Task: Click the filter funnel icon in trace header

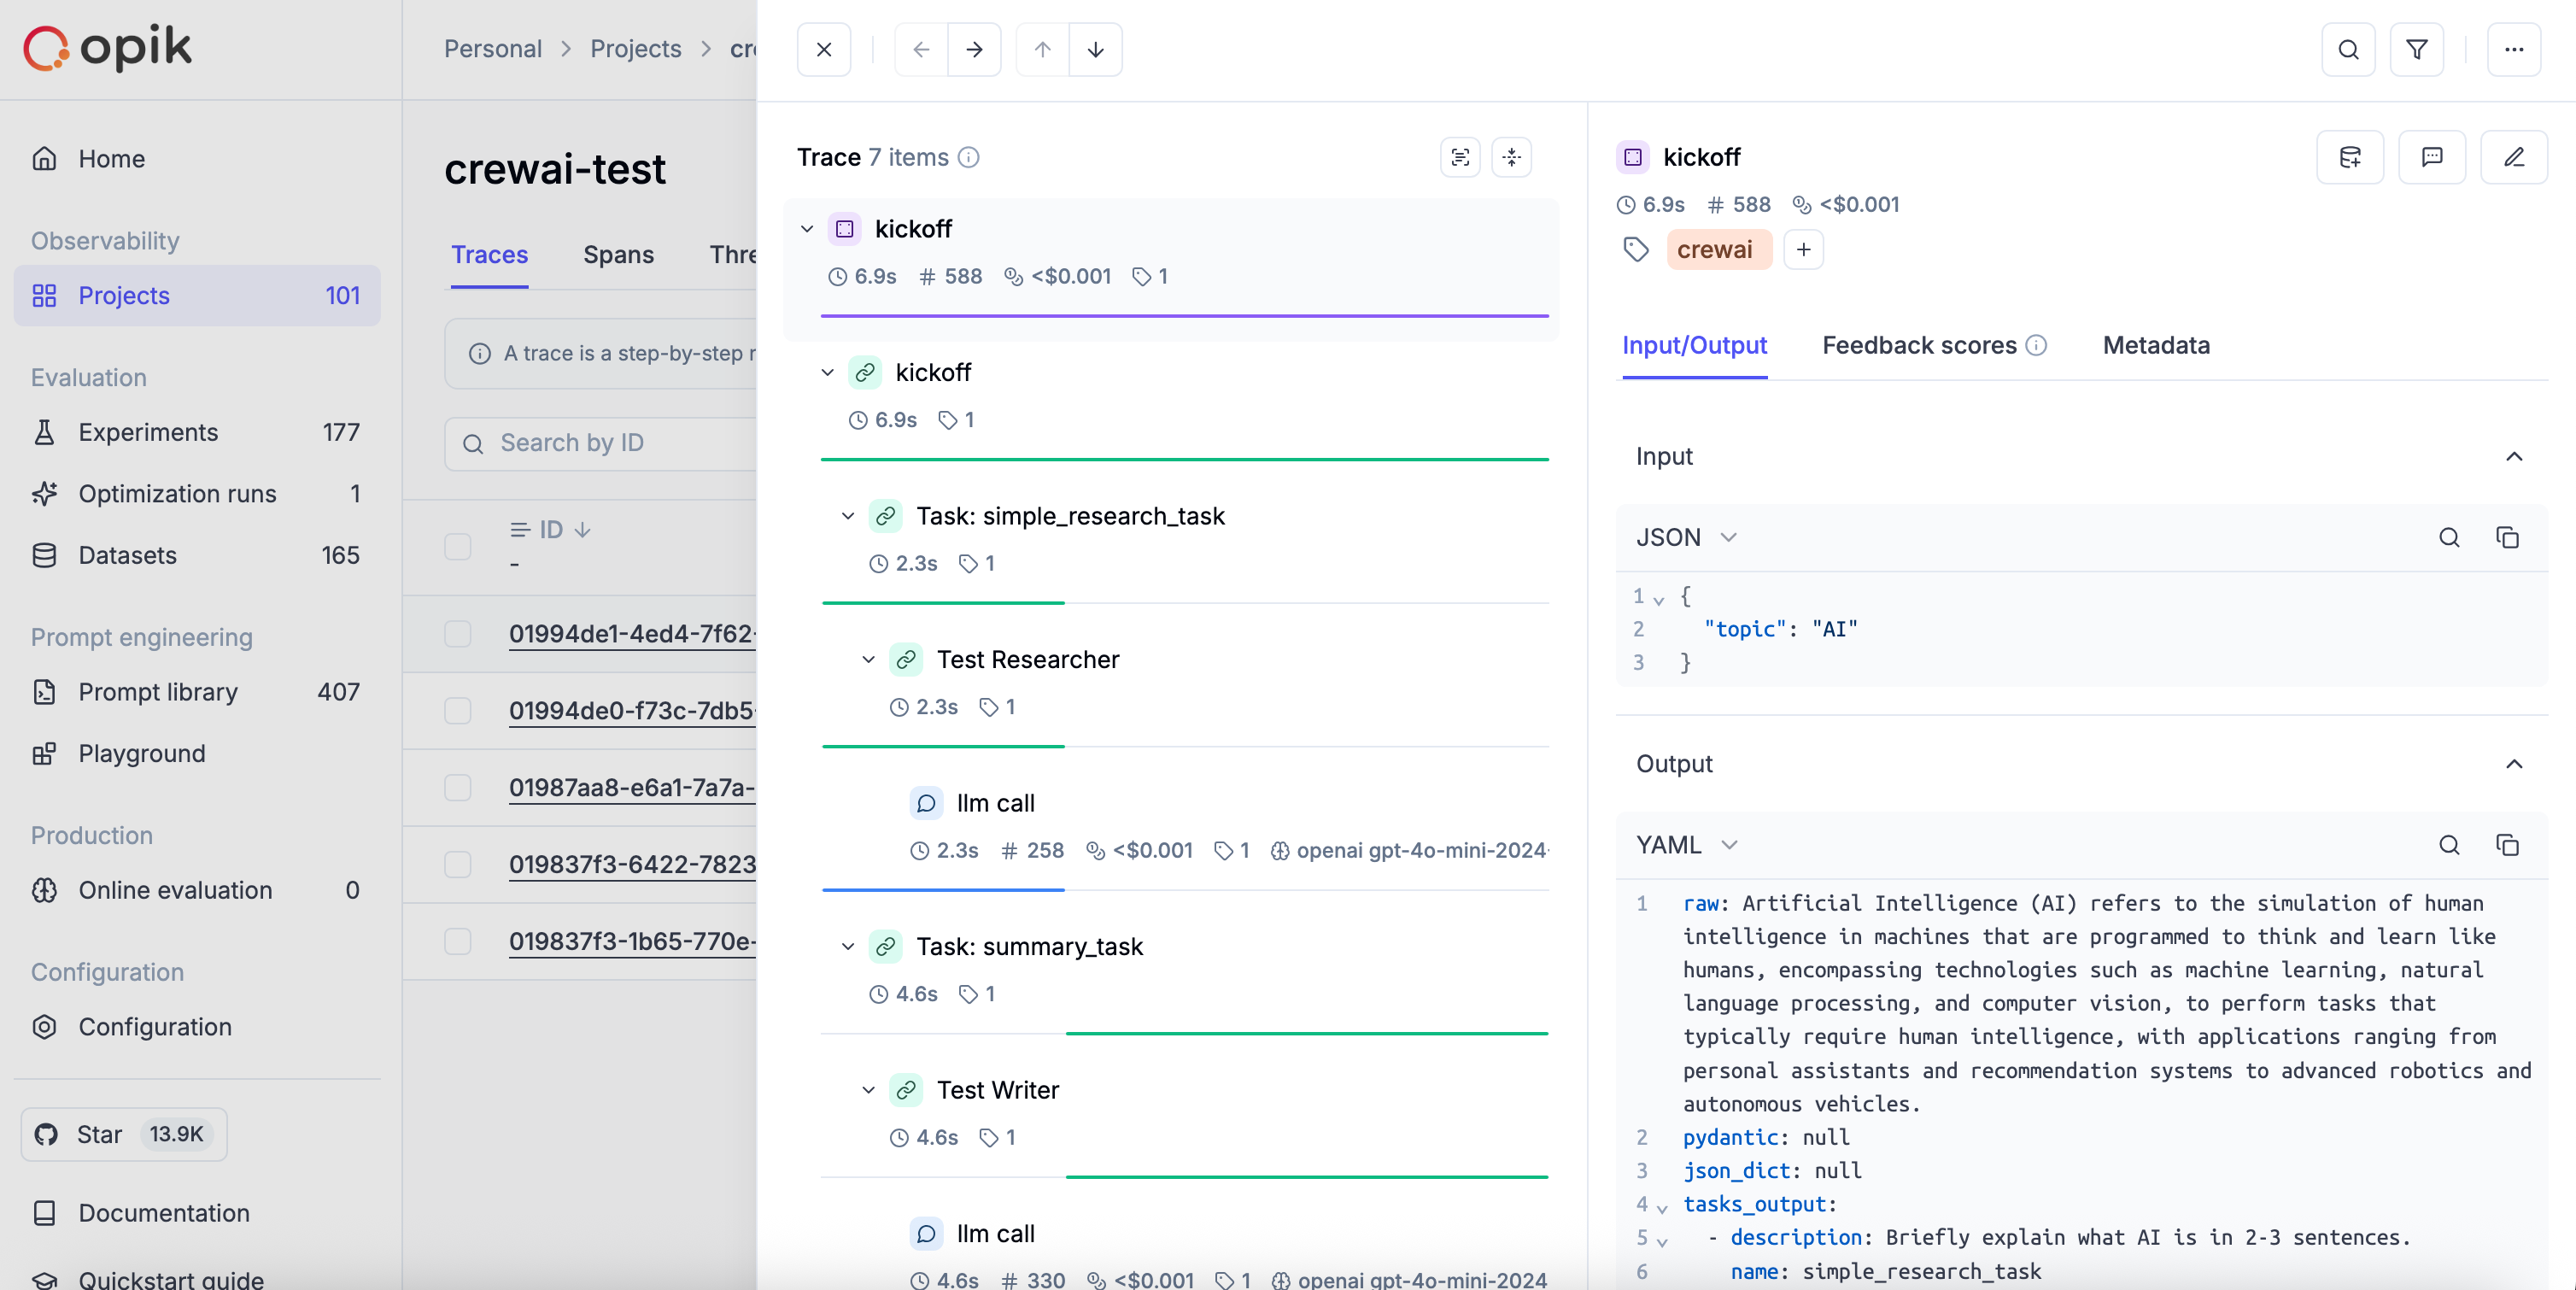Action: click(x=2416, y=49)
